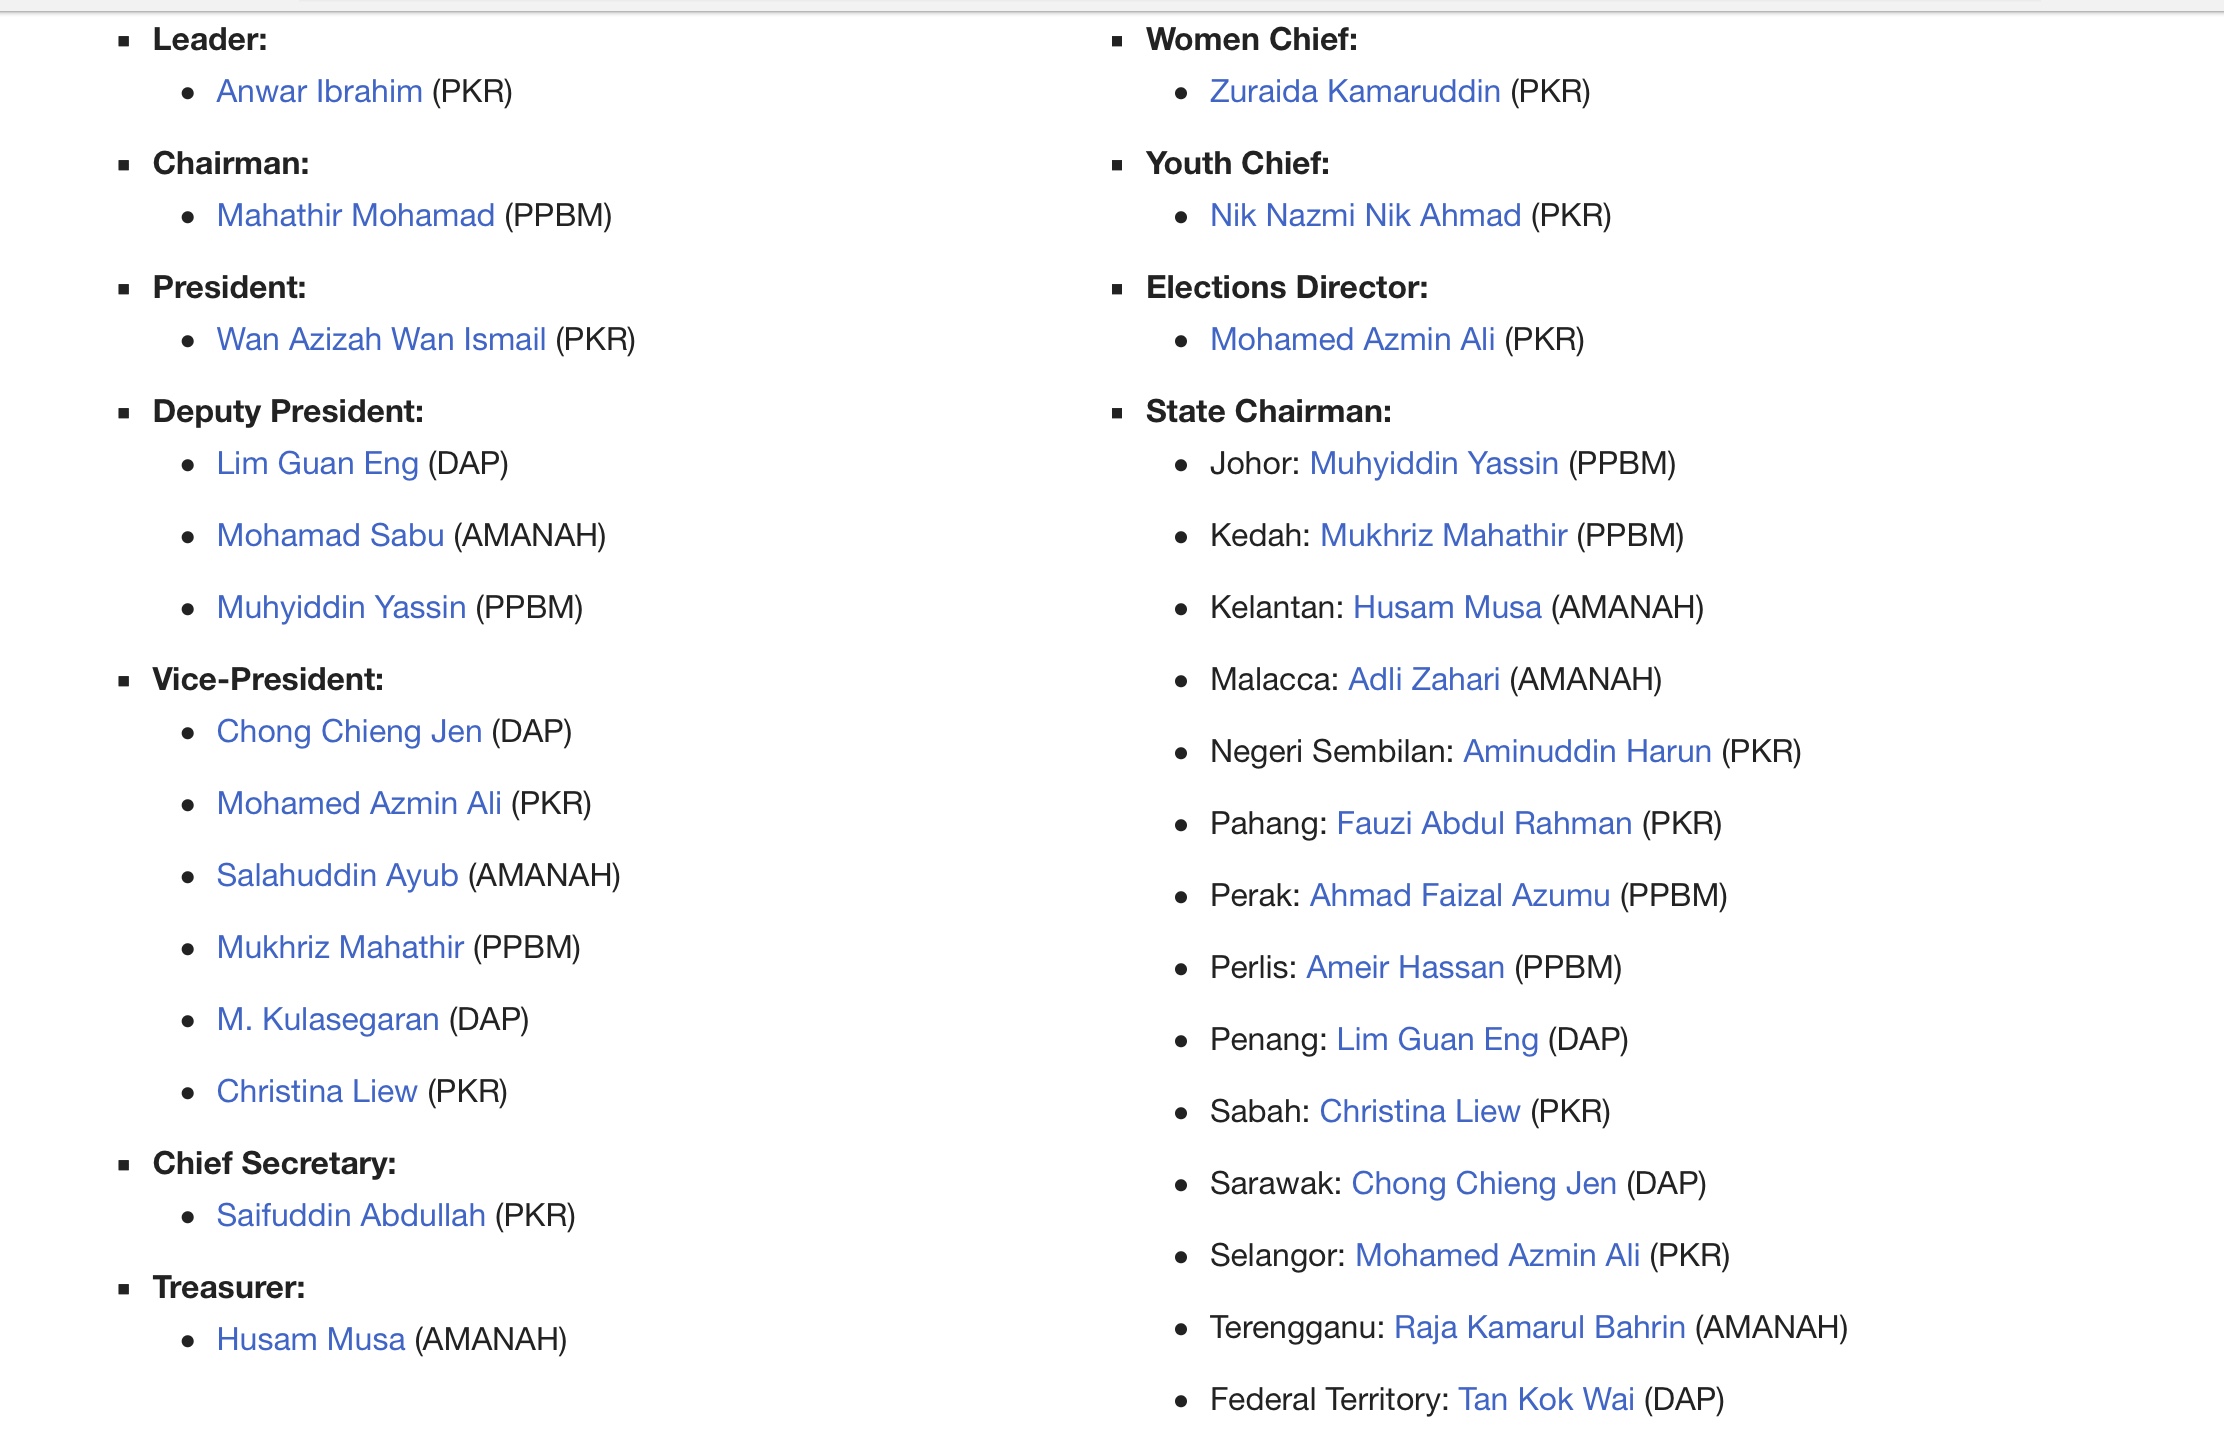Open Husam Musa under Treasurer

click(x=311, y=1339)
